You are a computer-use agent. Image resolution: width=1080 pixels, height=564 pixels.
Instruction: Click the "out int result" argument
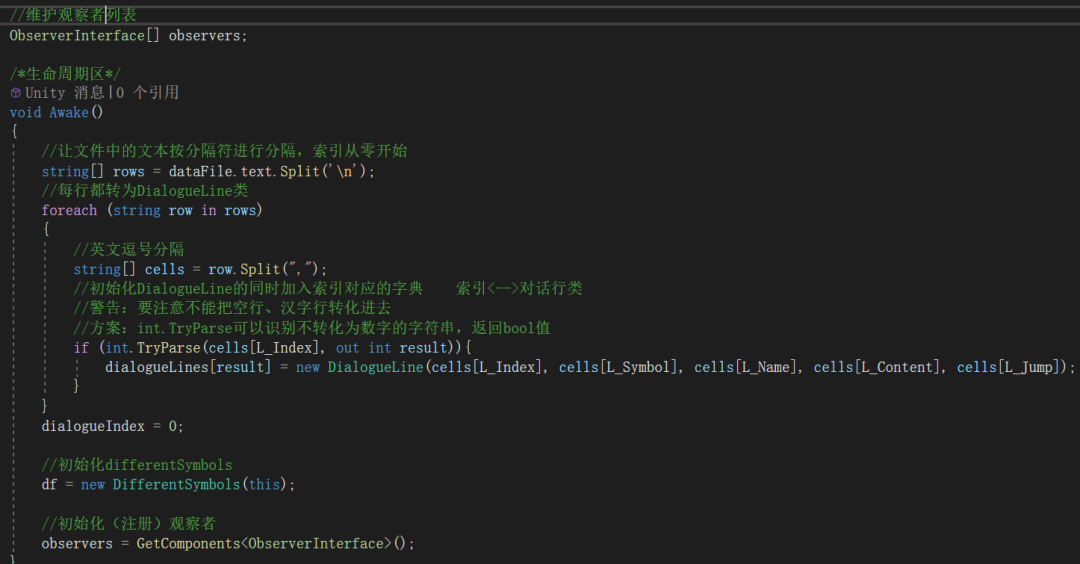click(391, 348)
